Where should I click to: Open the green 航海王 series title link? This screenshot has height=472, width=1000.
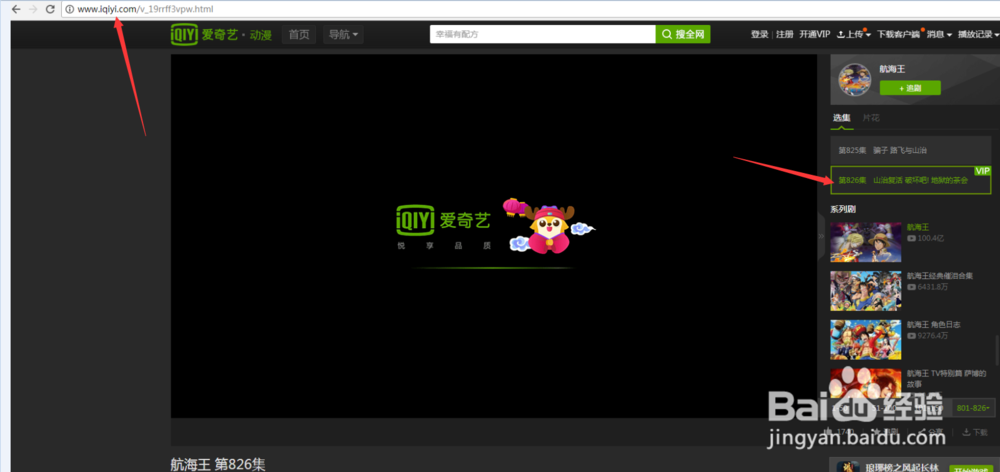(918, 227)
